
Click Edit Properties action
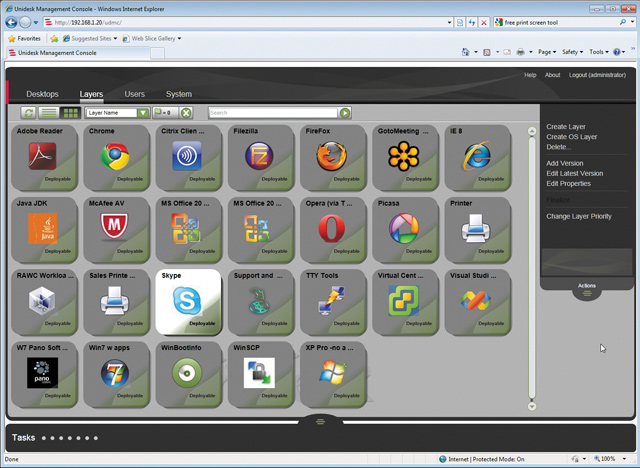point(569,184)
